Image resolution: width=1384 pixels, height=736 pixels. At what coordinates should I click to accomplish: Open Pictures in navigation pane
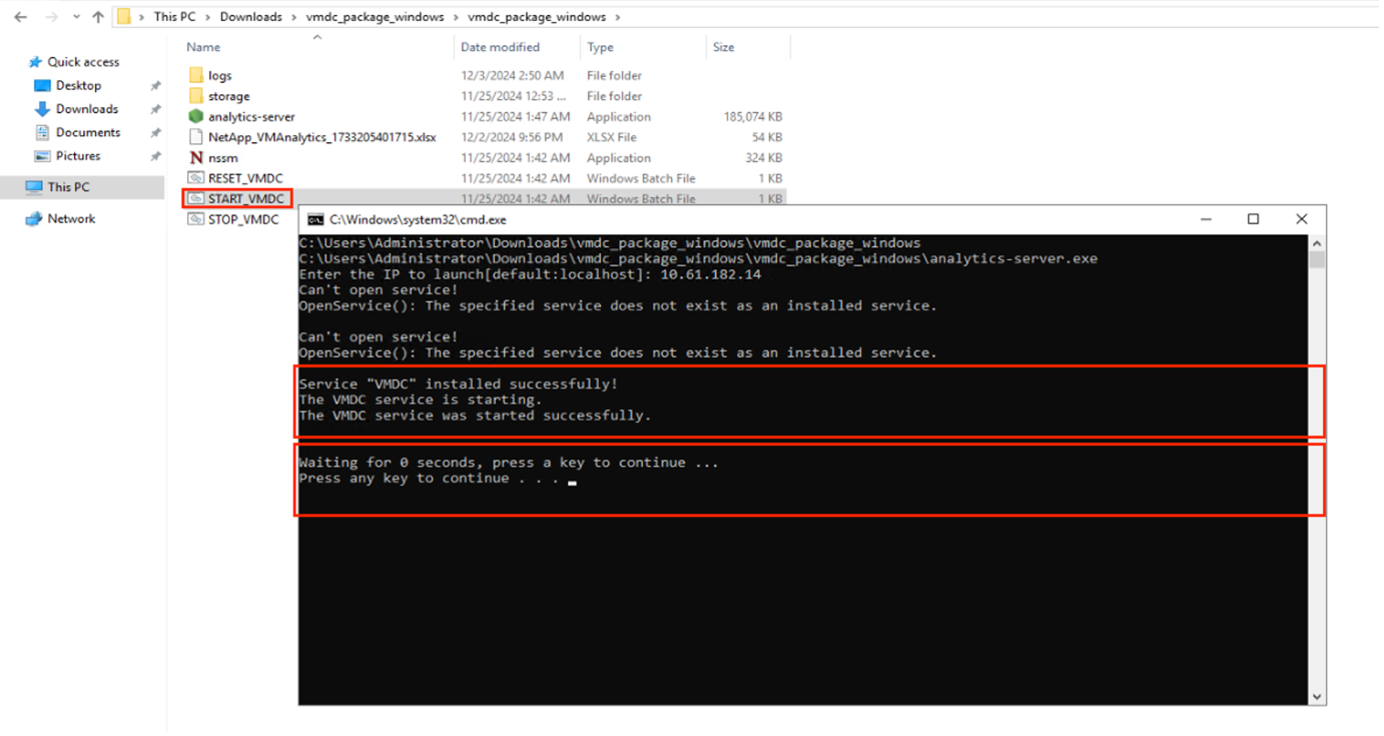click(78, 156)
